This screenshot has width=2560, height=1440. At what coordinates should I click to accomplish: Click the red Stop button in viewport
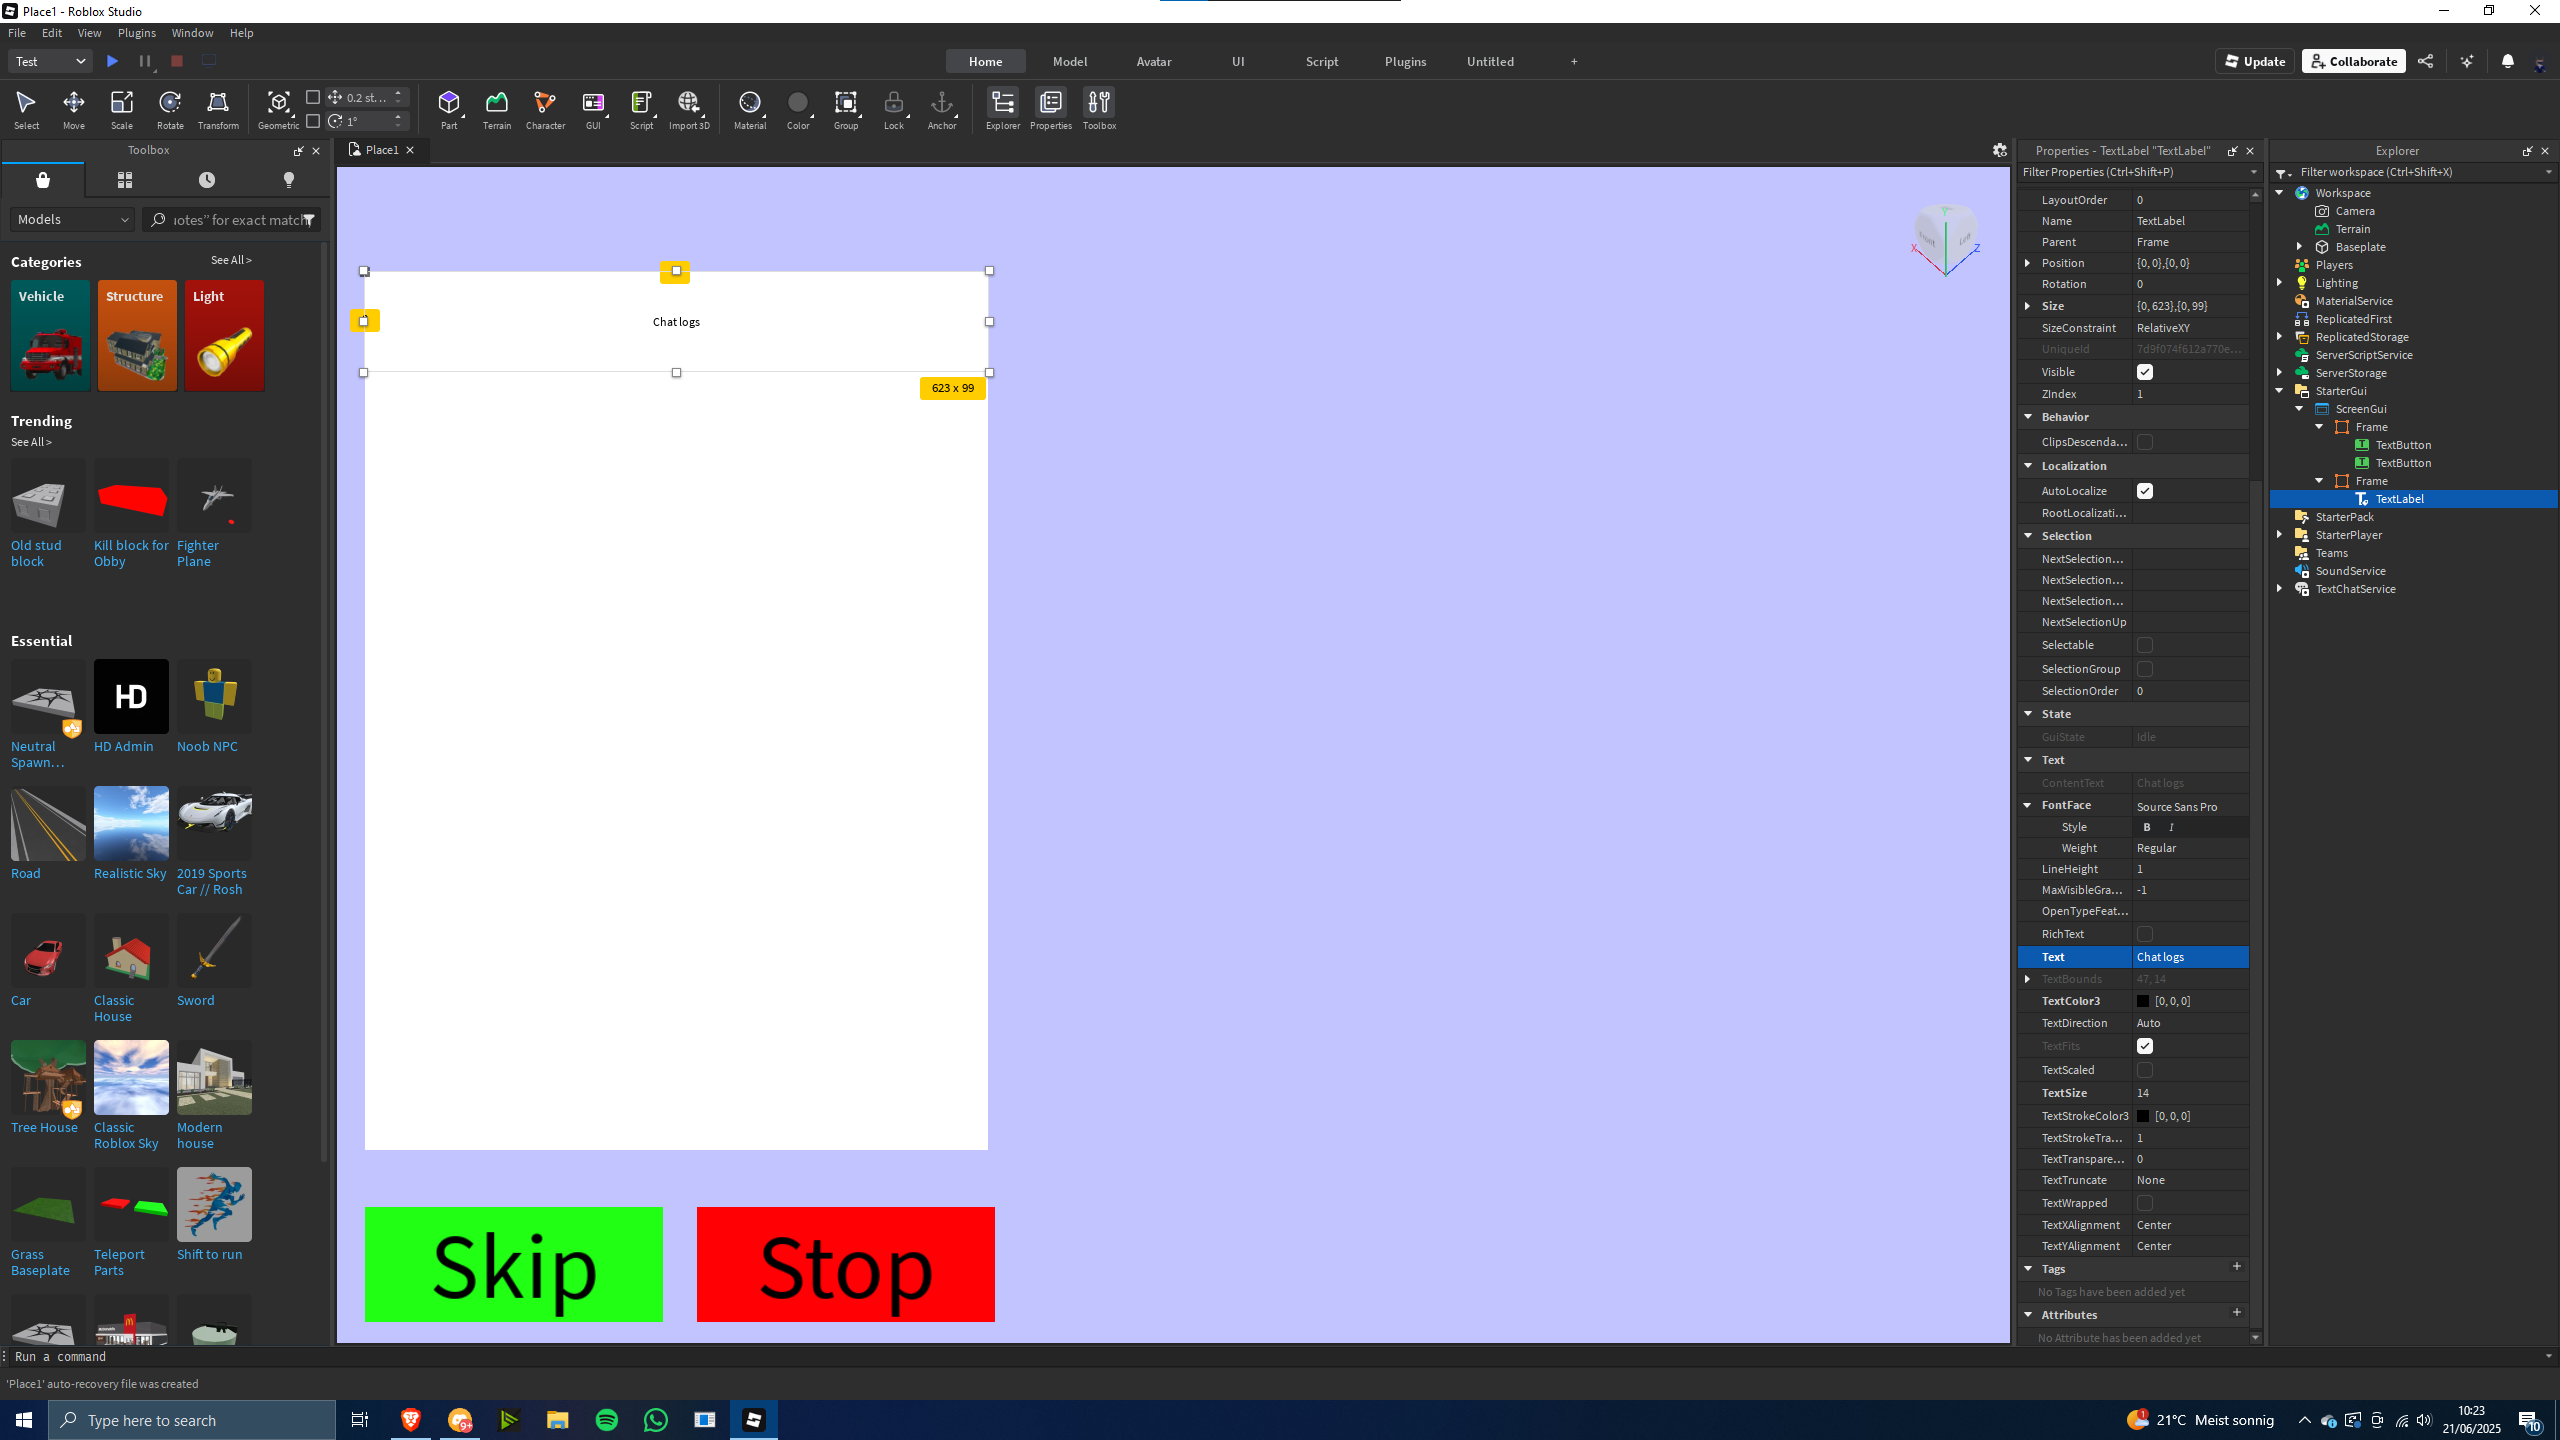tap(846, 1264)
